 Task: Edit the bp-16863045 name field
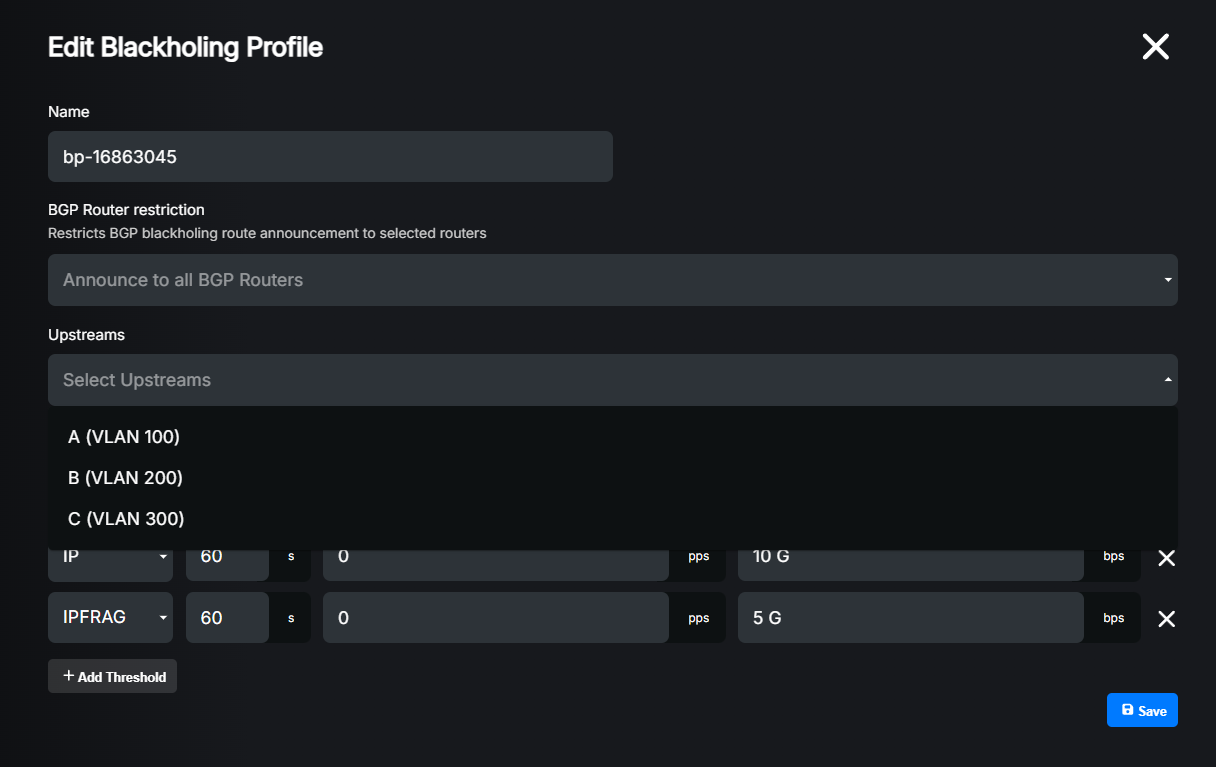pyautogui.click(x=330, y=156)
